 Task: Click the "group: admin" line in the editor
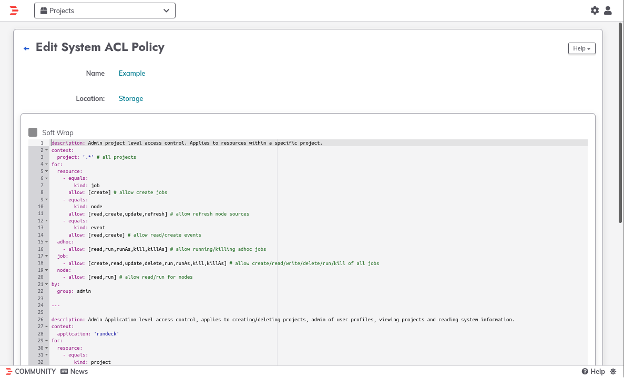[74, 291]
